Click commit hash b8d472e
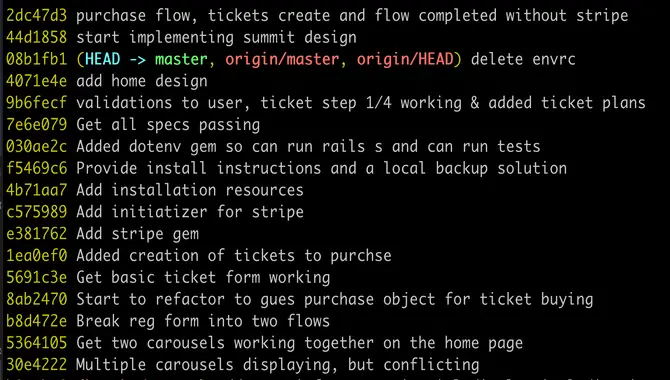 point(37,321)
